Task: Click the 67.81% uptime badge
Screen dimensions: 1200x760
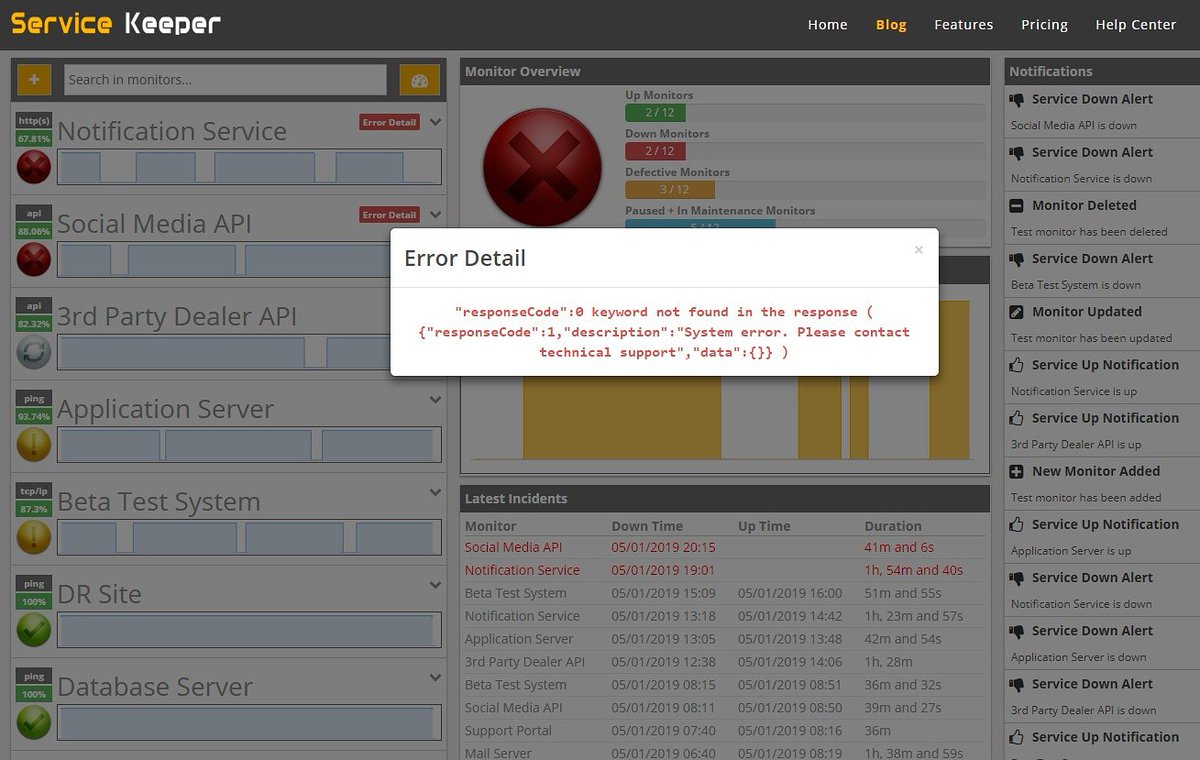Action: click(x=34, y=138)
